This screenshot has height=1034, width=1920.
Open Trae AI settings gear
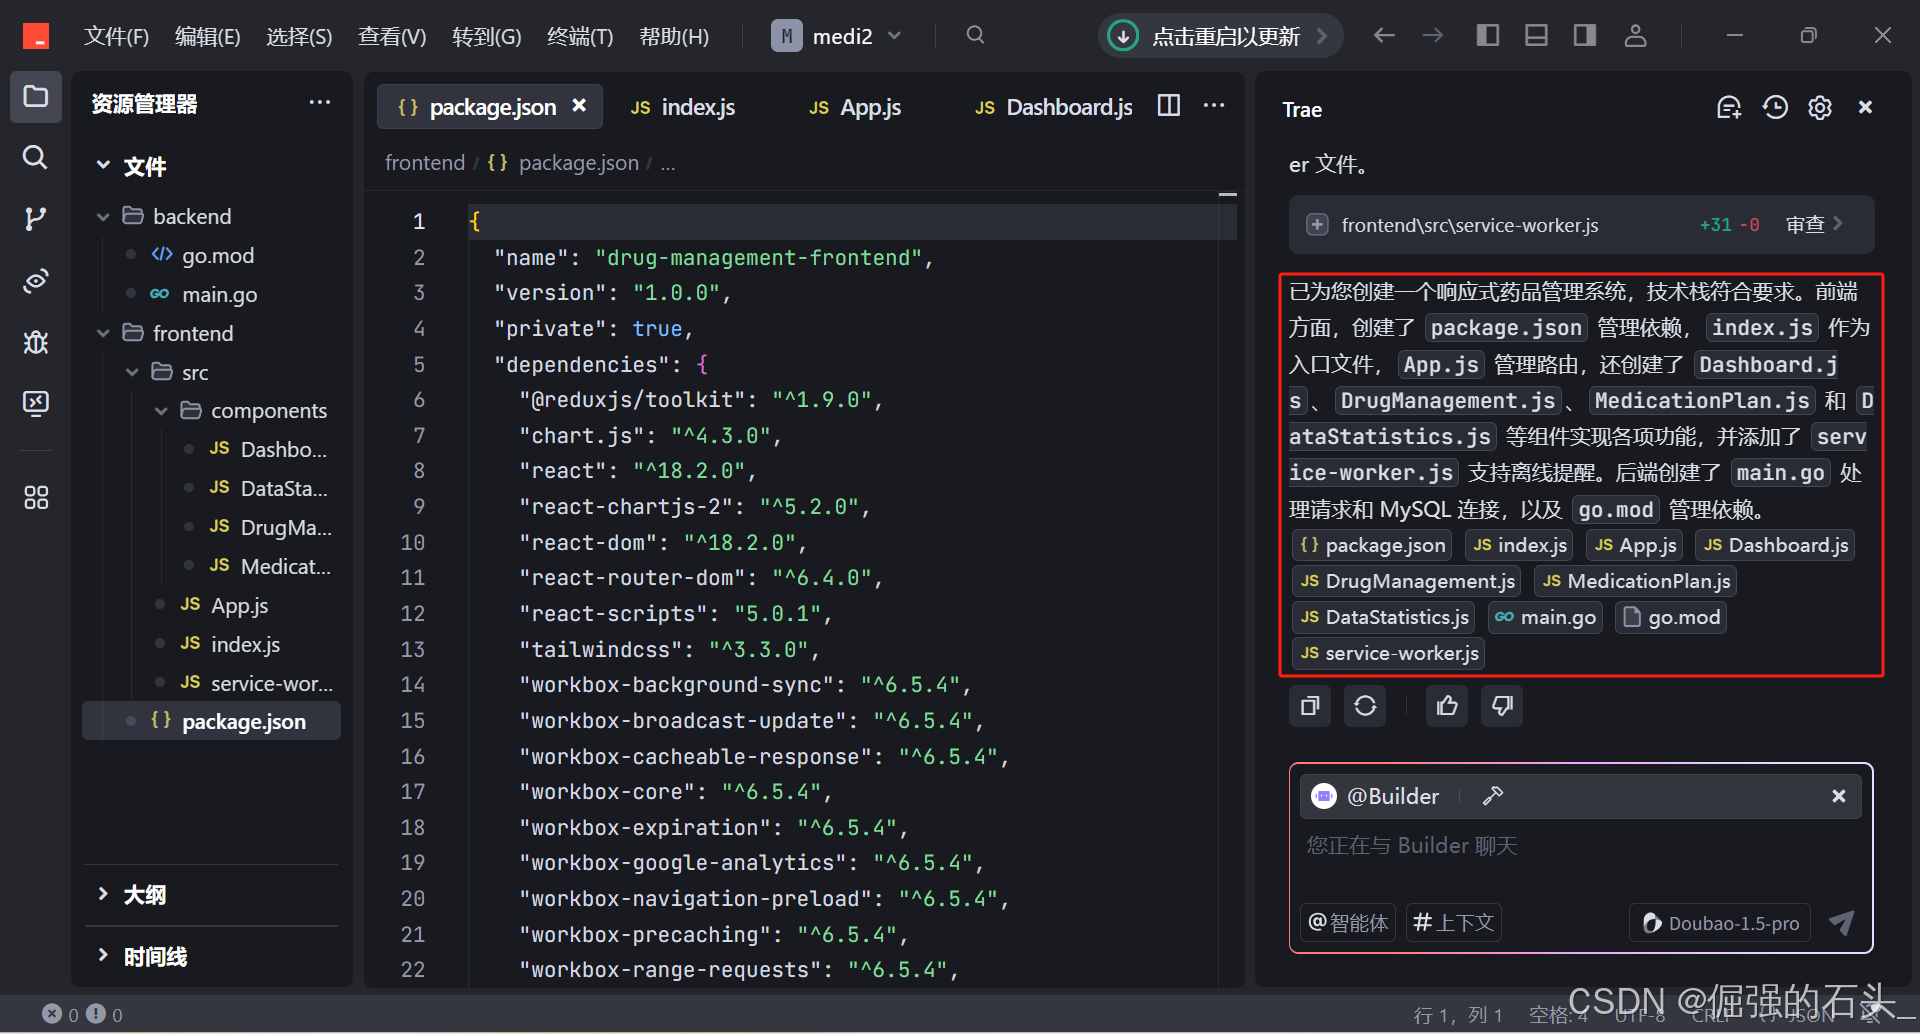1820,108
